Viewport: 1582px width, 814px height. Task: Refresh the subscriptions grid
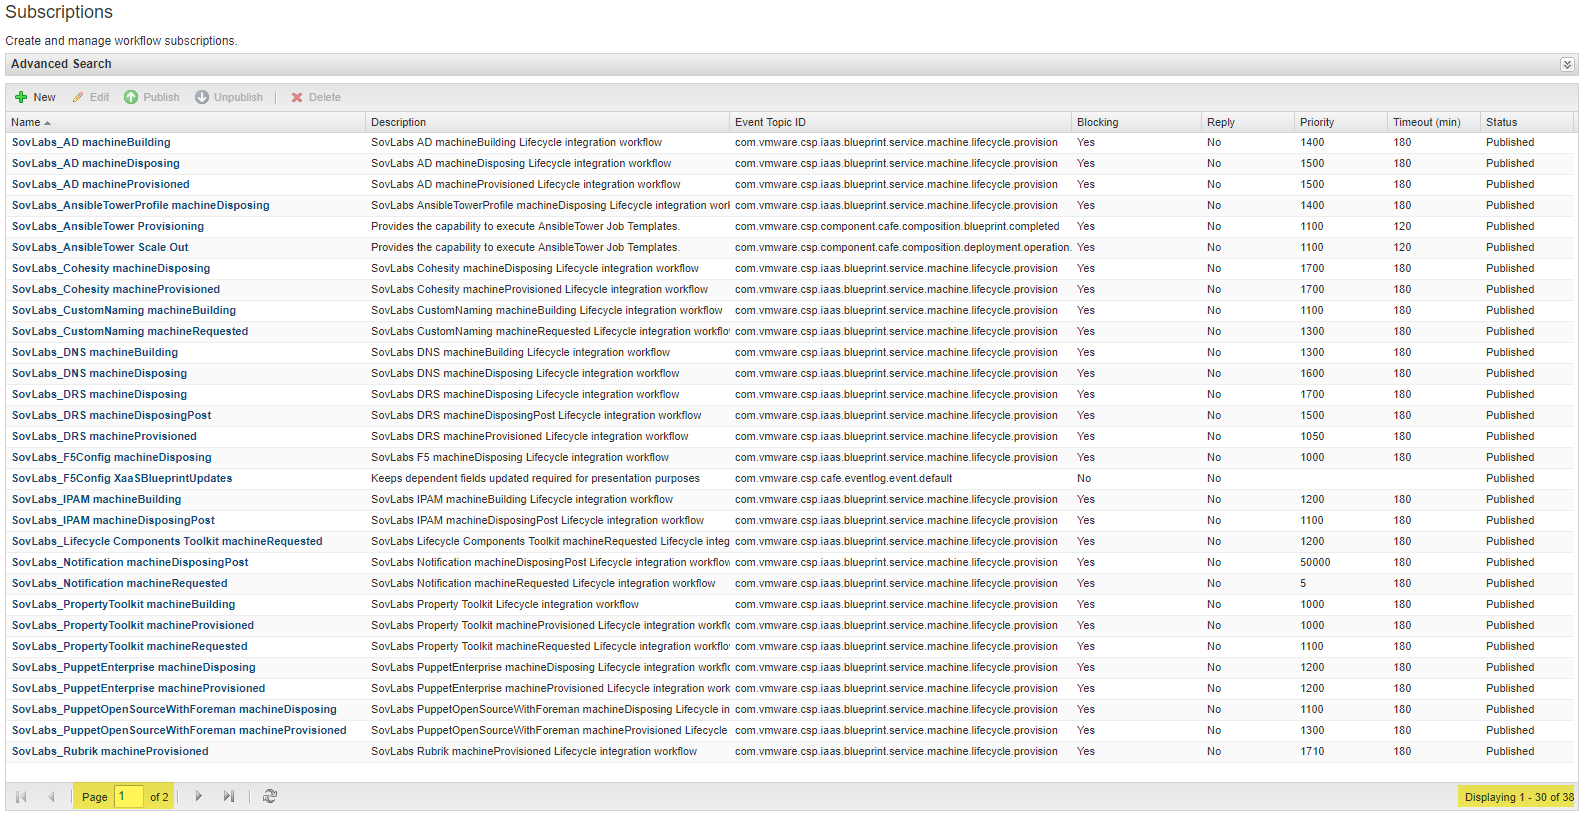pos(270,796)
